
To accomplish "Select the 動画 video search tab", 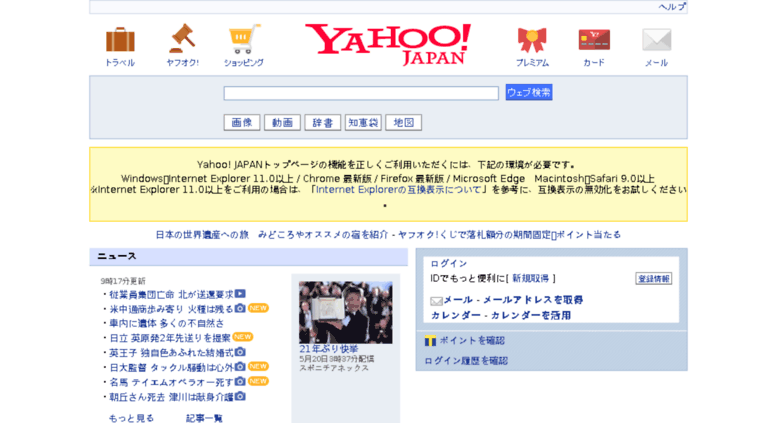I will click(x=282, y=122).
